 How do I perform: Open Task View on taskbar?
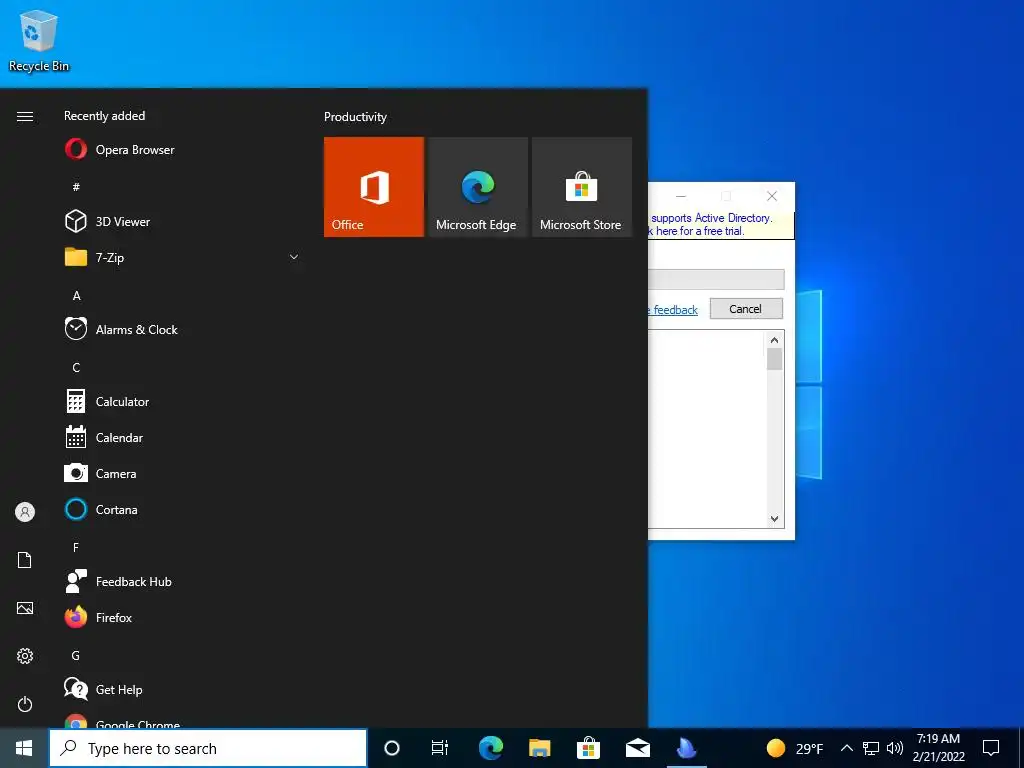(440, 748)
